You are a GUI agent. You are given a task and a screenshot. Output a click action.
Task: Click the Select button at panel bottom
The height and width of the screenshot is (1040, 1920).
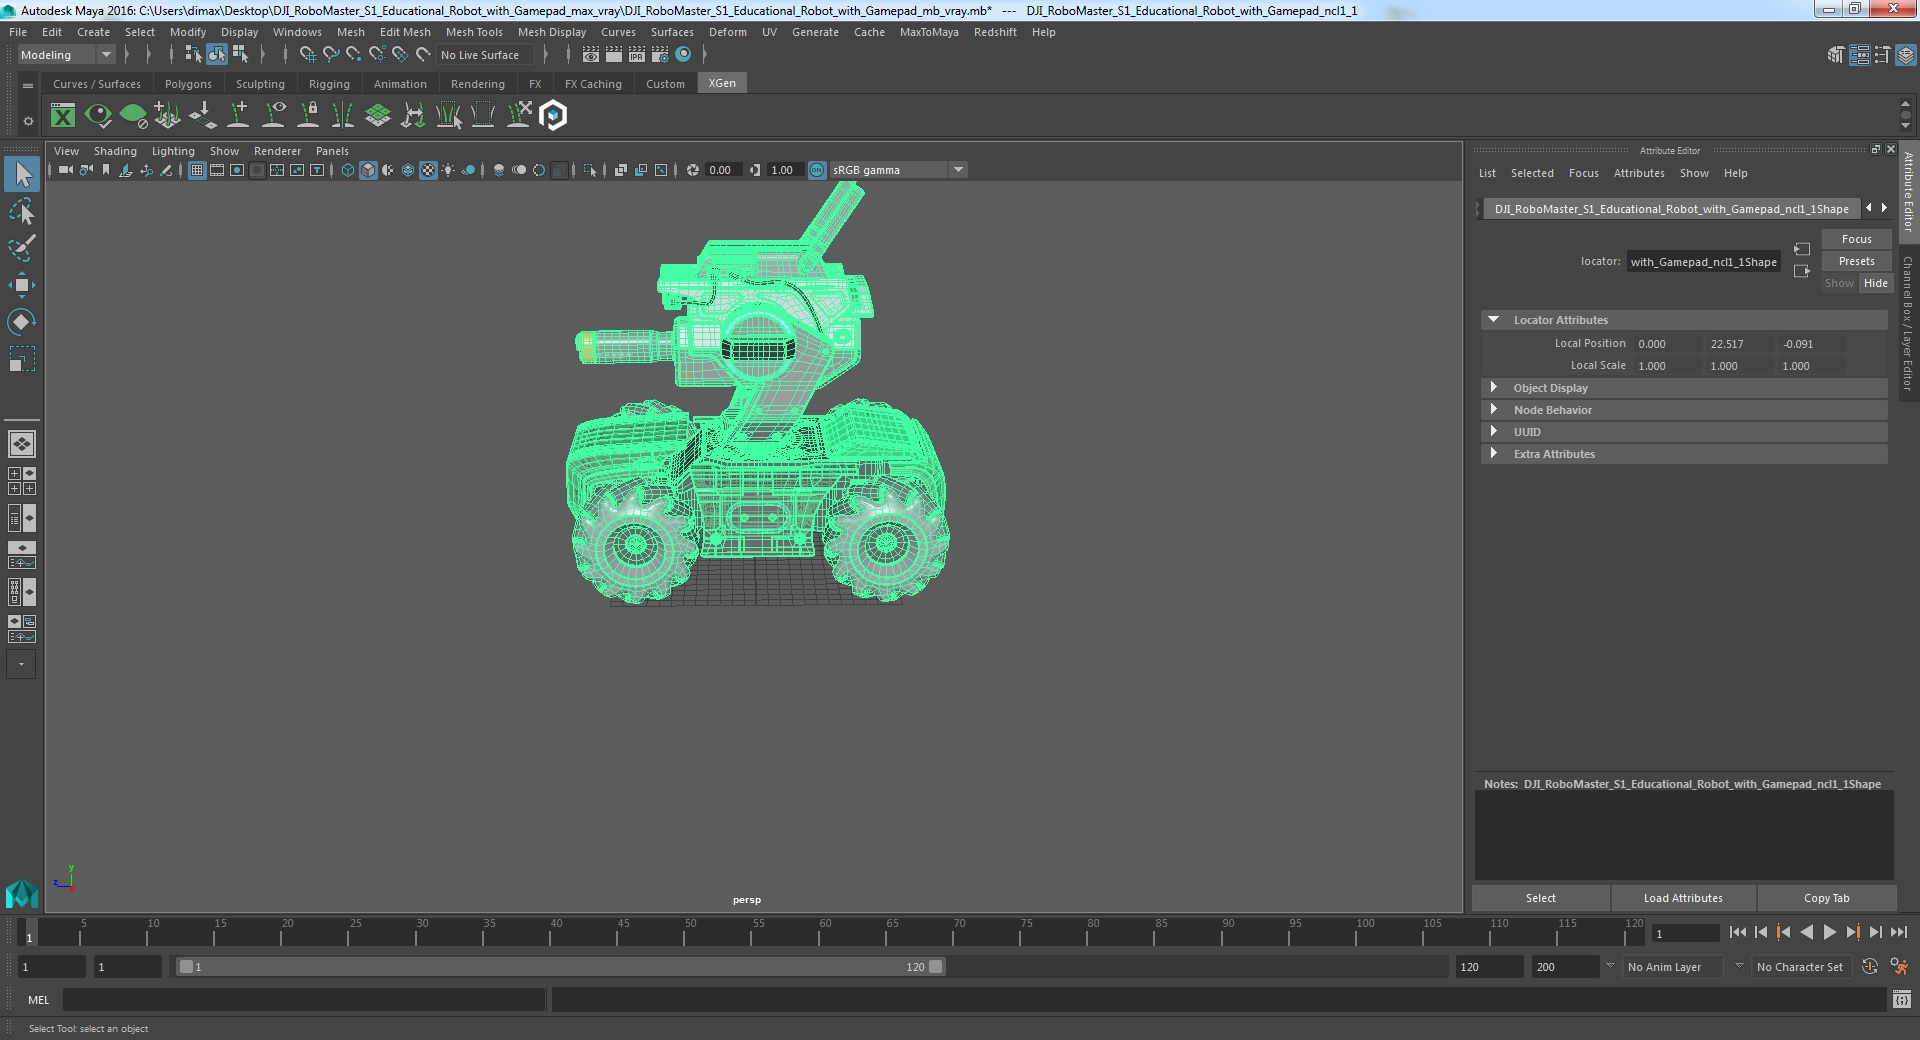pyautogui.click(x=1540, y=898)
